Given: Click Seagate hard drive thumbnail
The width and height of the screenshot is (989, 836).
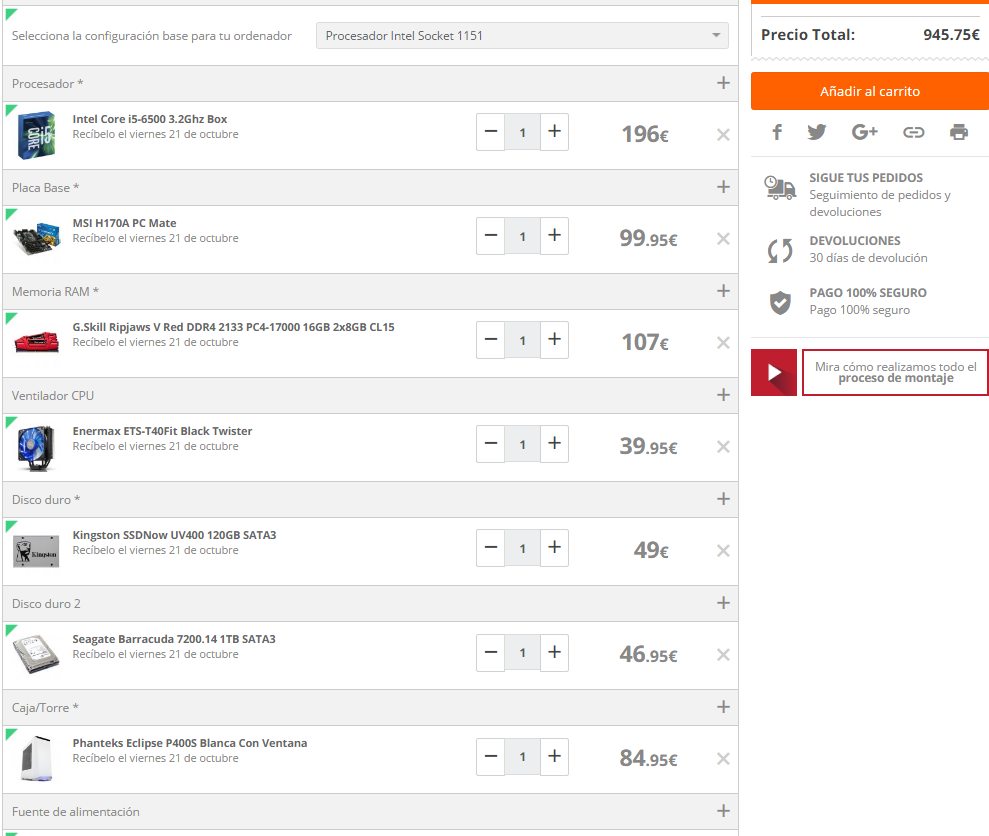Looking at the screenshot, I should [x=37, y=654].
